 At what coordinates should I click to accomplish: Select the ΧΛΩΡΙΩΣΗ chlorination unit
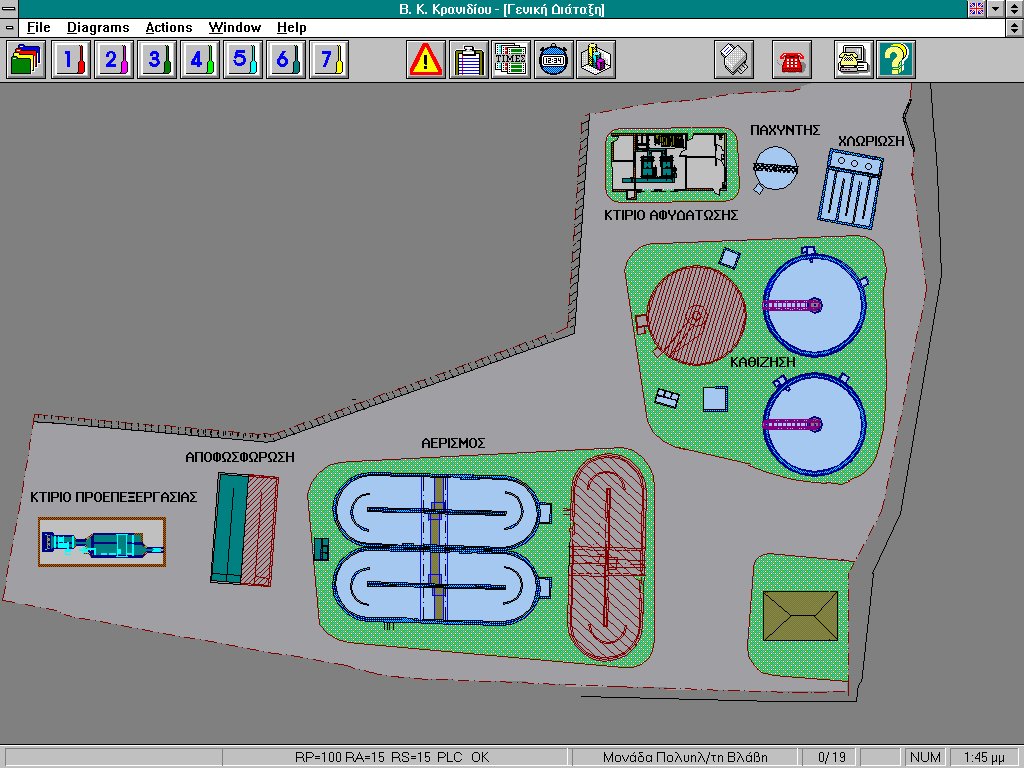coord(849,186)
